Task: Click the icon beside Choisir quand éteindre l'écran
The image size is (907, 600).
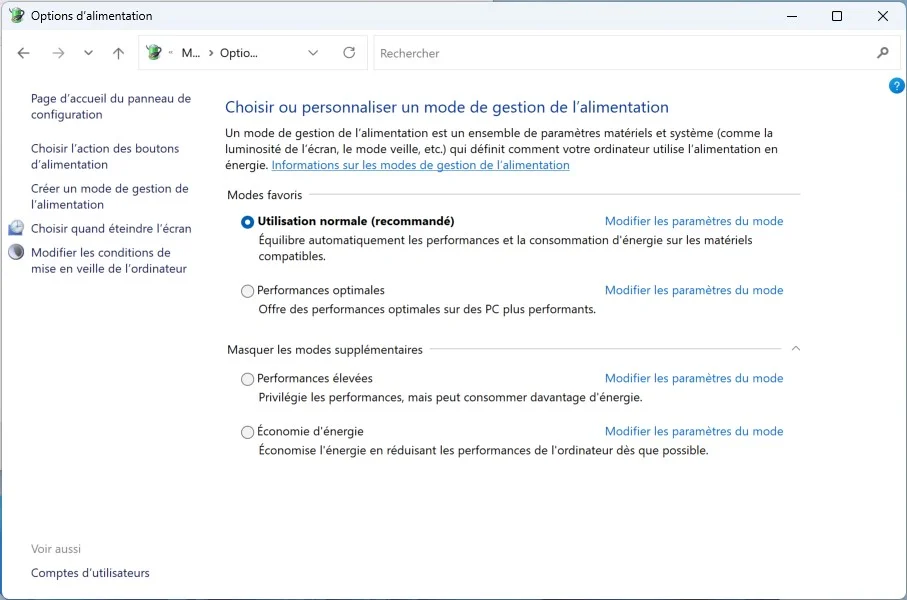Action: click(x=16, y=228)
